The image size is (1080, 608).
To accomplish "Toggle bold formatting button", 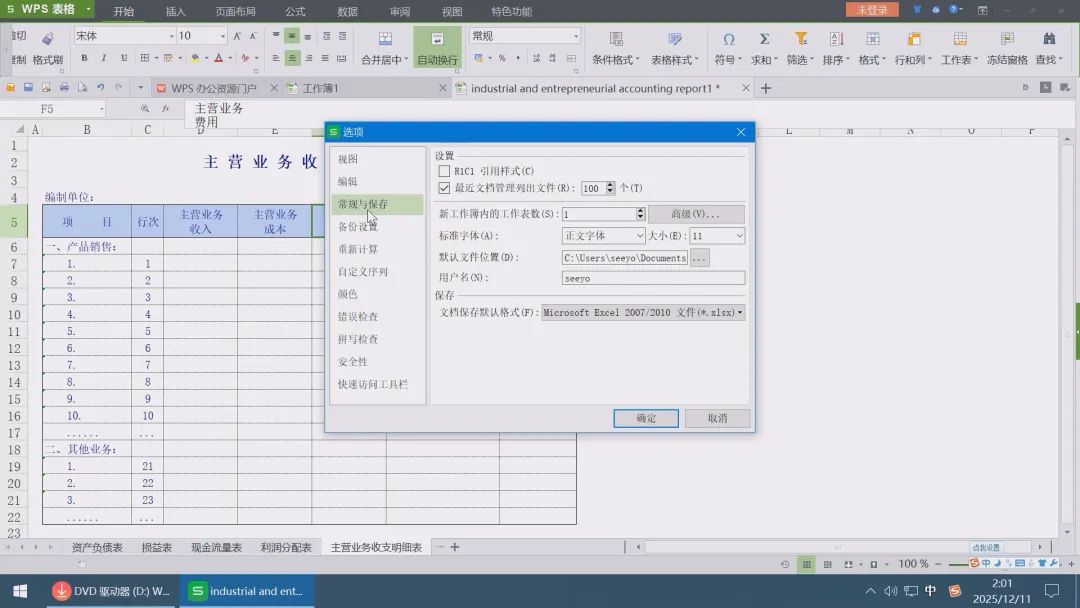I will [x=84, y=59].
